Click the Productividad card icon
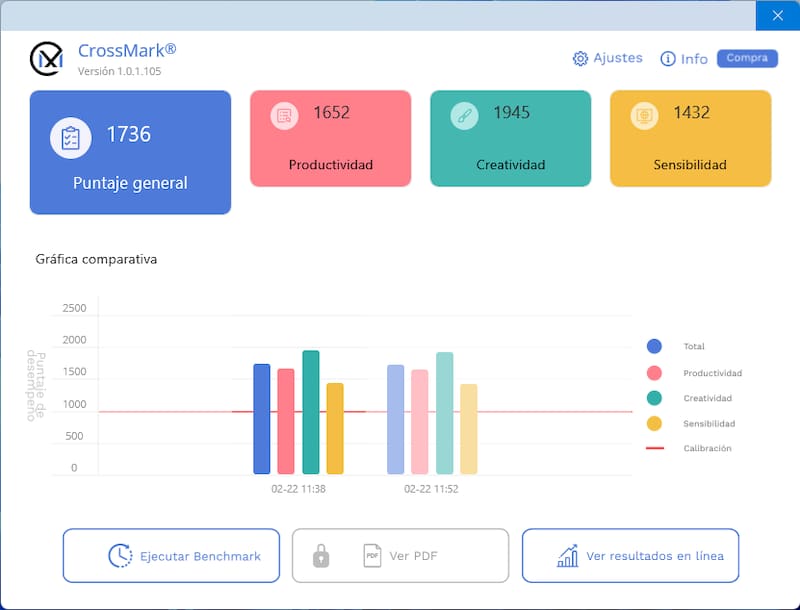Image resolution: width=800 pixels, height=610 pixels. (x=283, y=115)
